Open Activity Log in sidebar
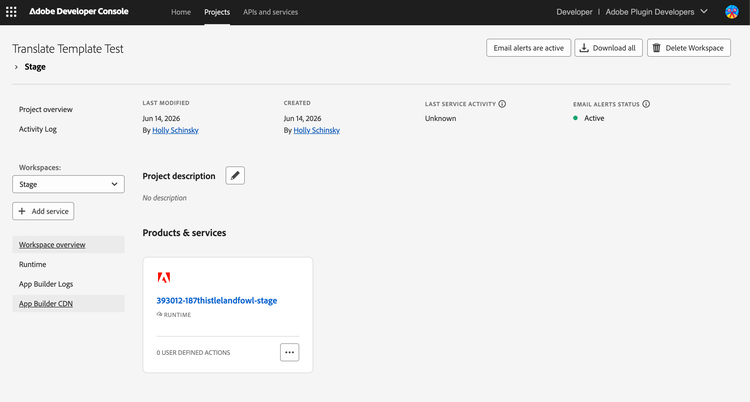Viewport: 750px width, 402px height. point(38,129)
